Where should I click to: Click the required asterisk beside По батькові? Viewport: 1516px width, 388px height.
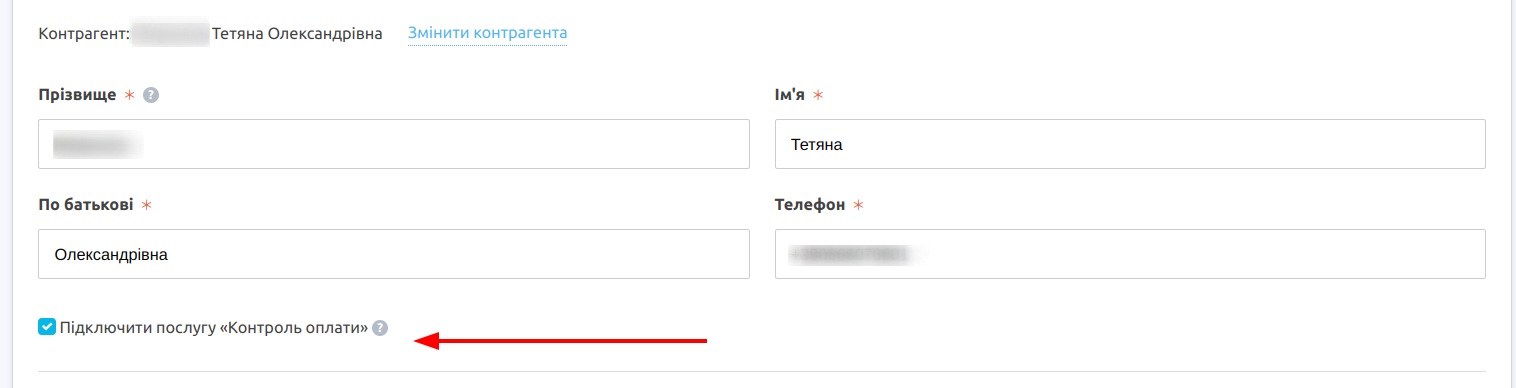[145, 205]
